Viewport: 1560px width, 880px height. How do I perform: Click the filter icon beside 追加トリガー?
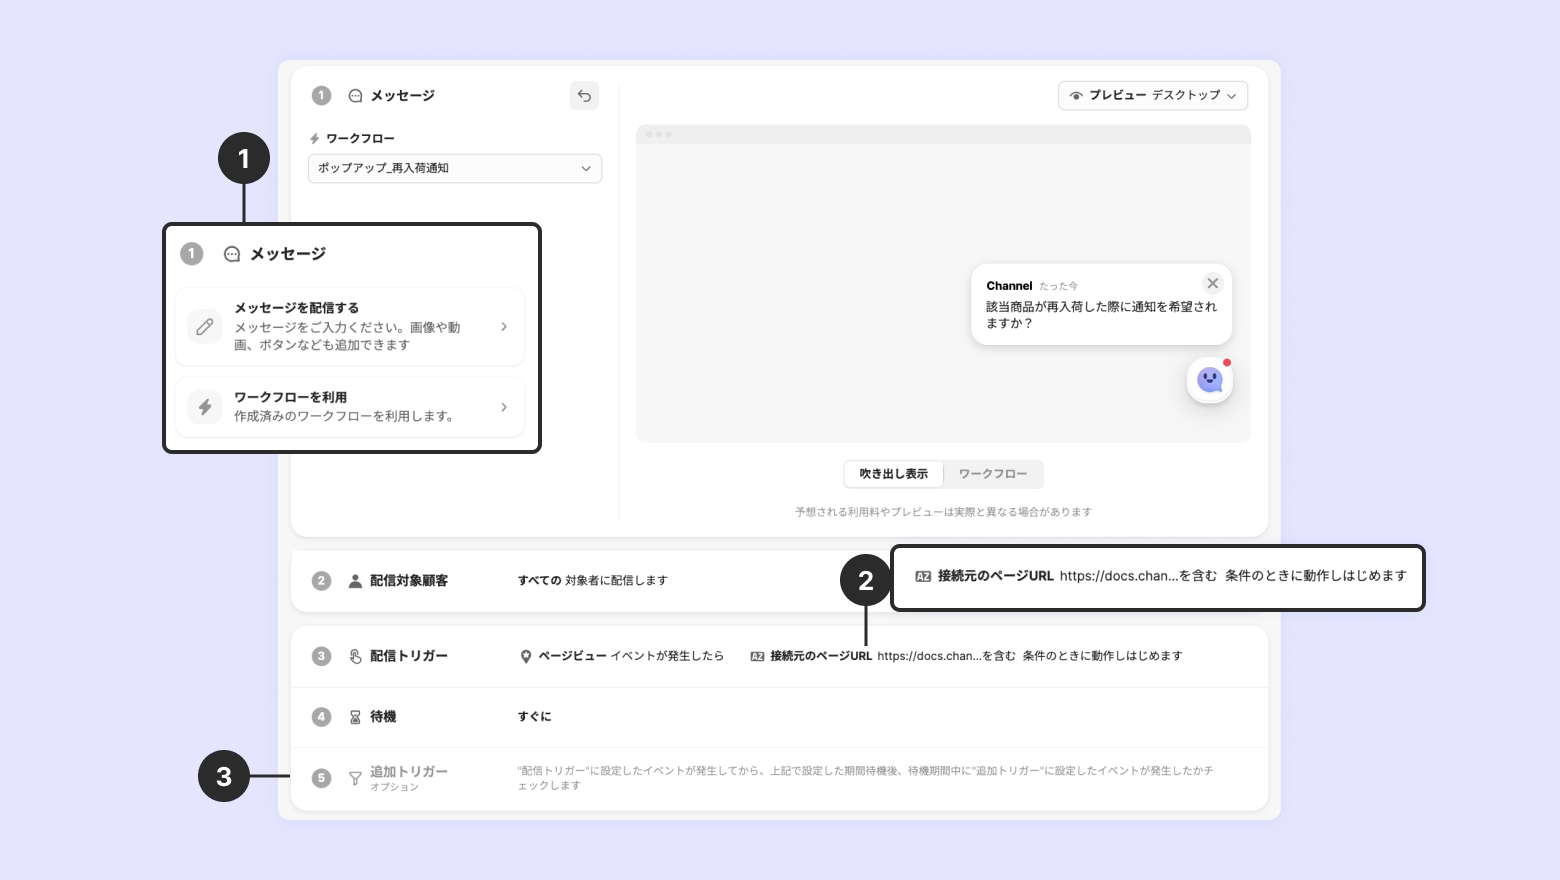tap(355, 778)
